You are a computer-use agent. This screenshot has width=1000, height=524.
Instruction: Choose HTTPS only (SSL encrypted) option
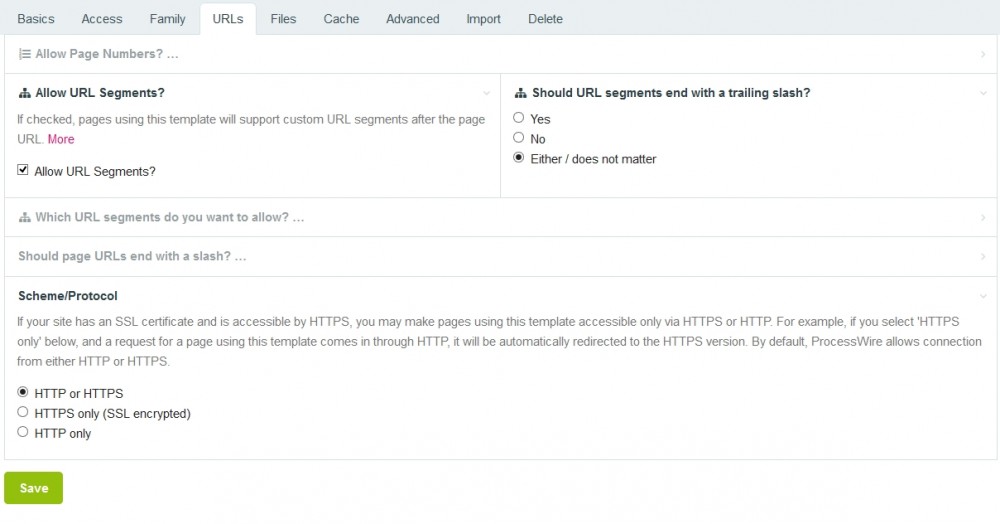23,412
